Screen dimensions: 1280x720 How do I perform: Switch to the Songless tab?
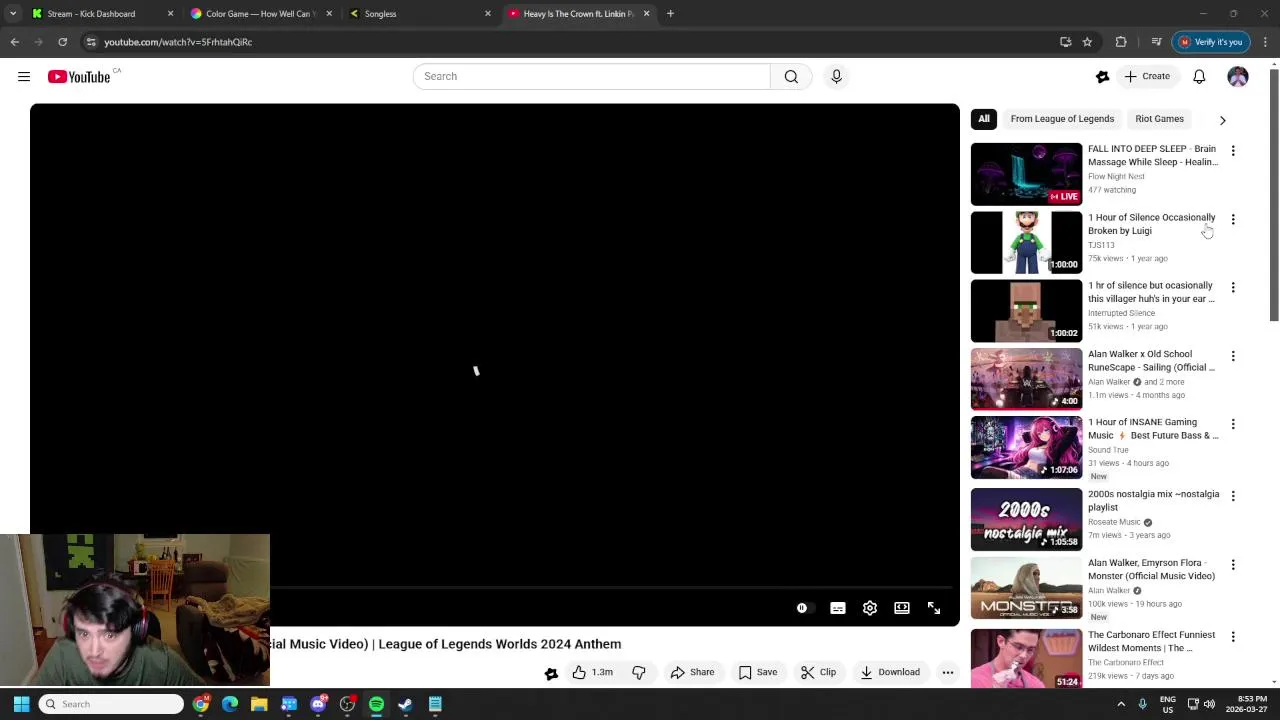click(x=420, y=14)
